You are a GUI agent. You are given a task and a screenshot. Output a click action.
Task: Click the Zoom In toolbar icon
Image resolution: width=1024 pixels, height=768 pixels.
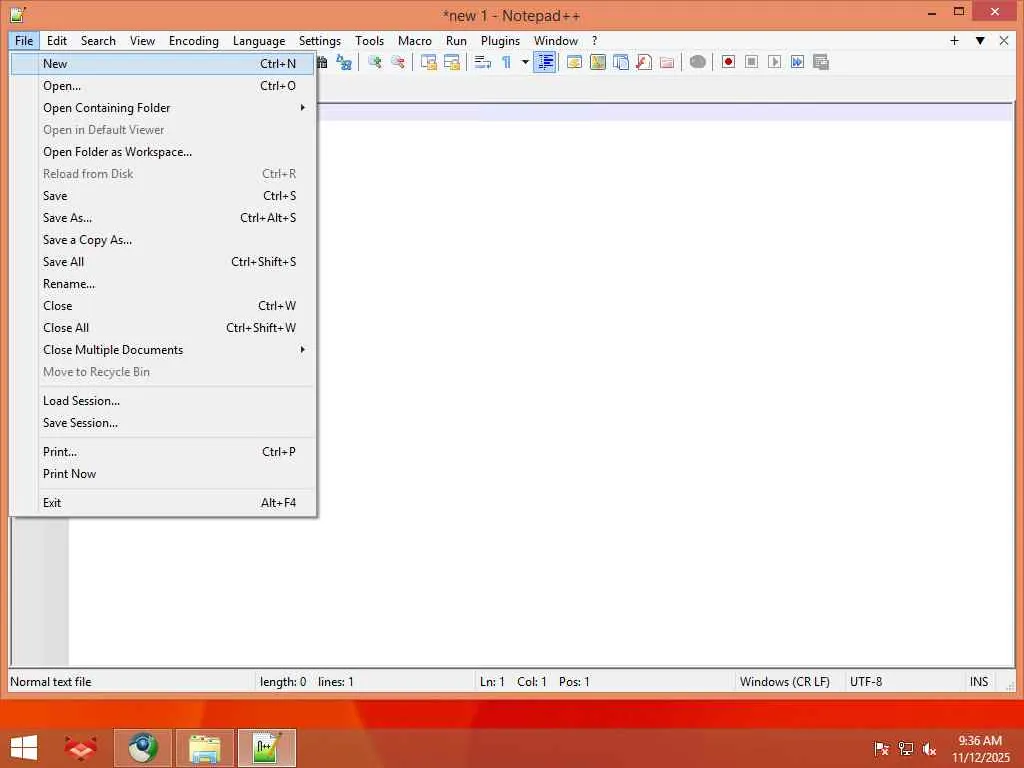[375, 62]
